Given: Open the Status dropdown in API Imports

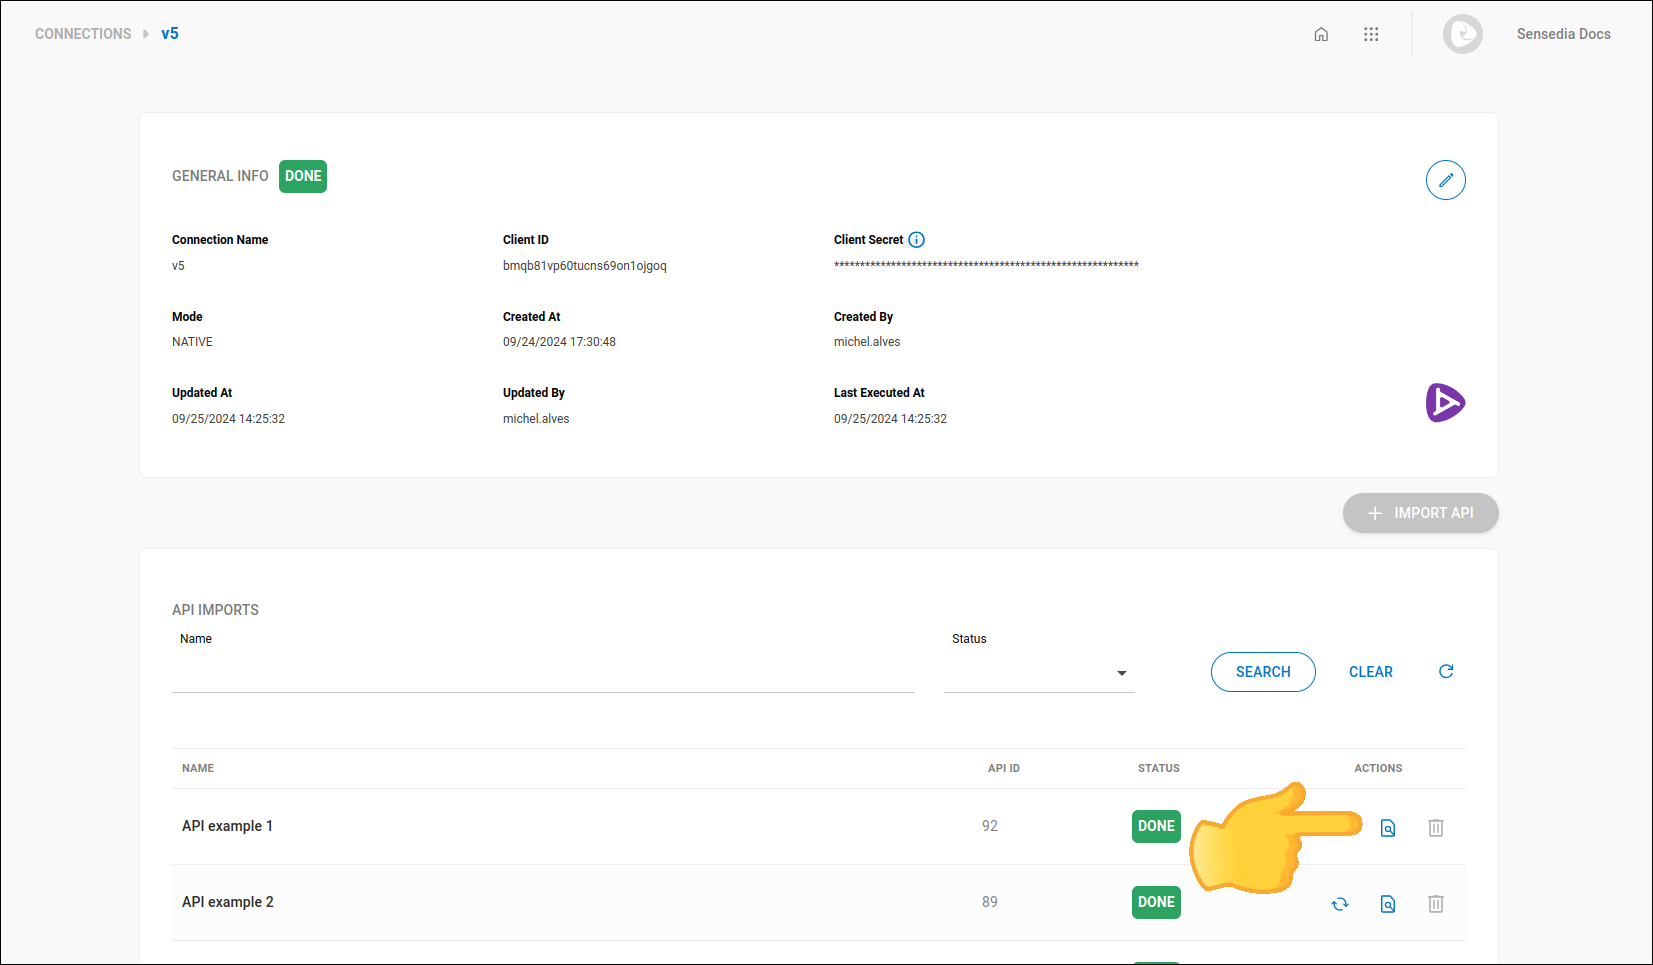Looking at the screenshot, I should point(1038,672).
